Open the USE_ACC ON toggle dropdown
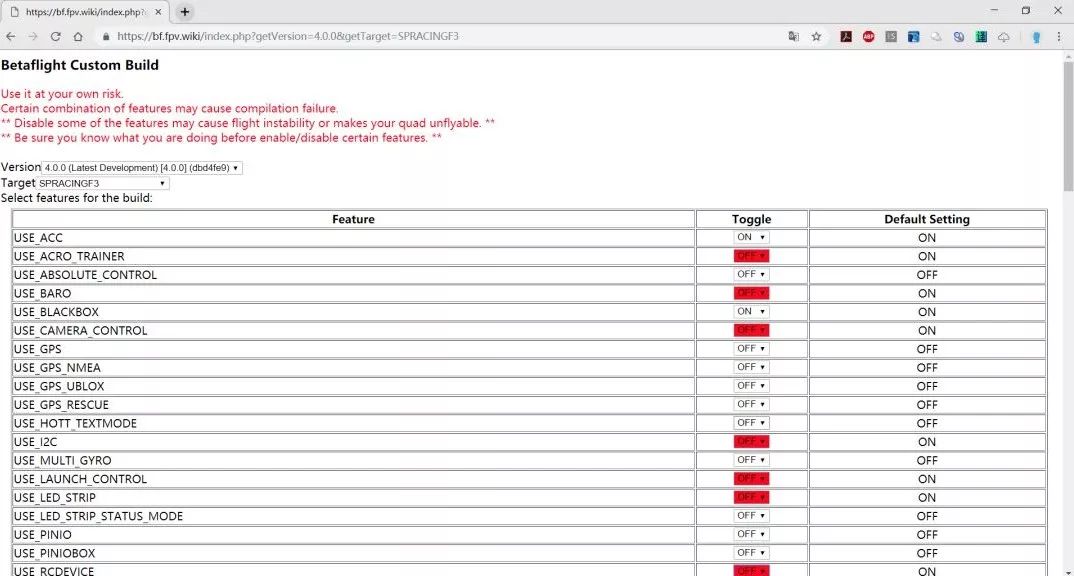The image size is (1074, 576). pyautogui.click(x=751, y=238)
